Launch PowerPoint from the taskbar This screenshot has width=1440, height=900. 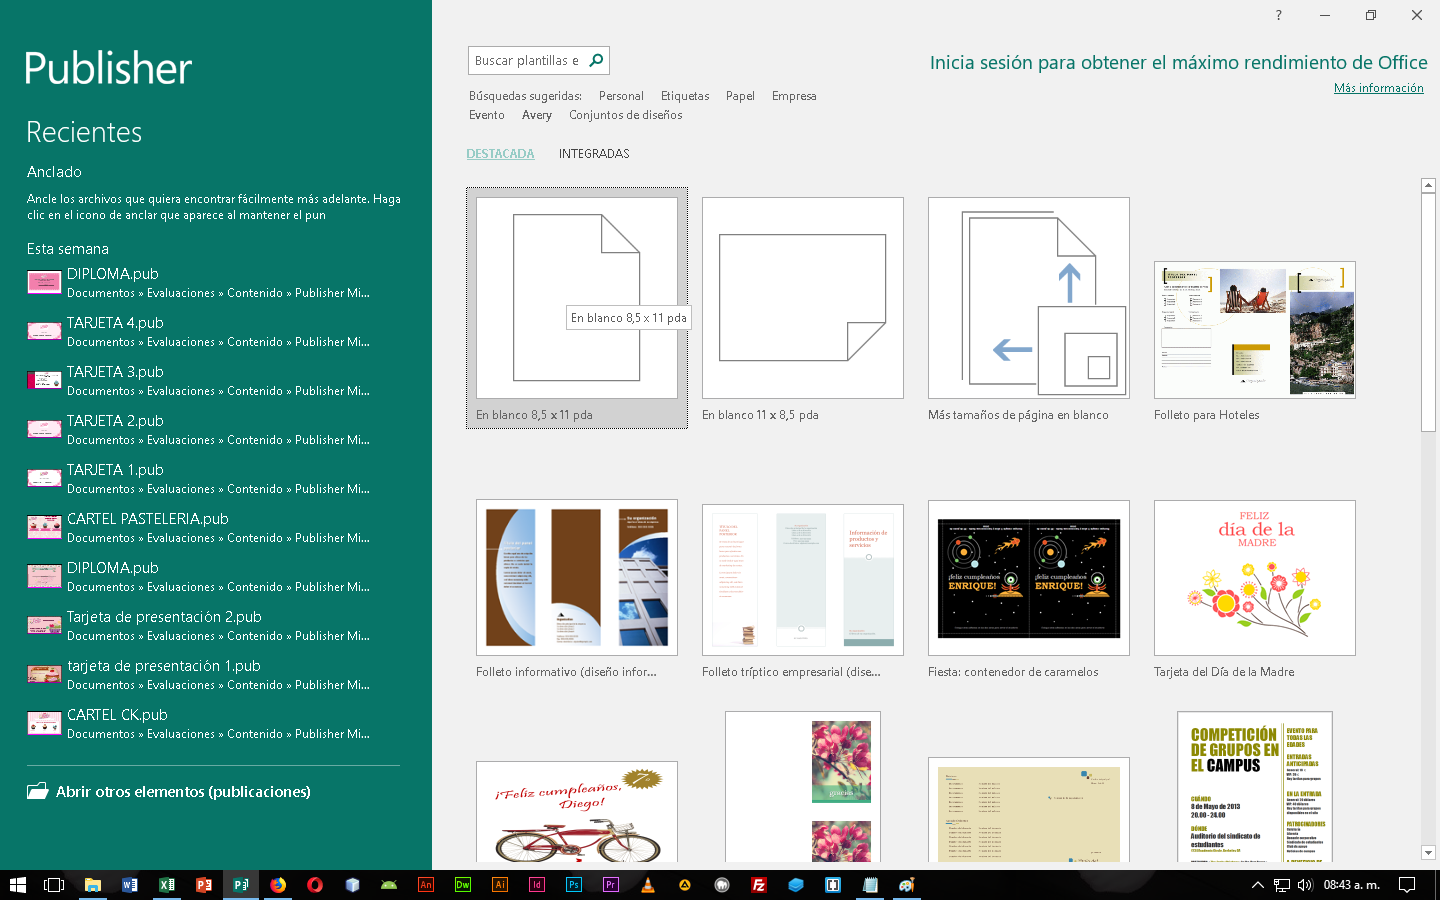pos(203,885)
